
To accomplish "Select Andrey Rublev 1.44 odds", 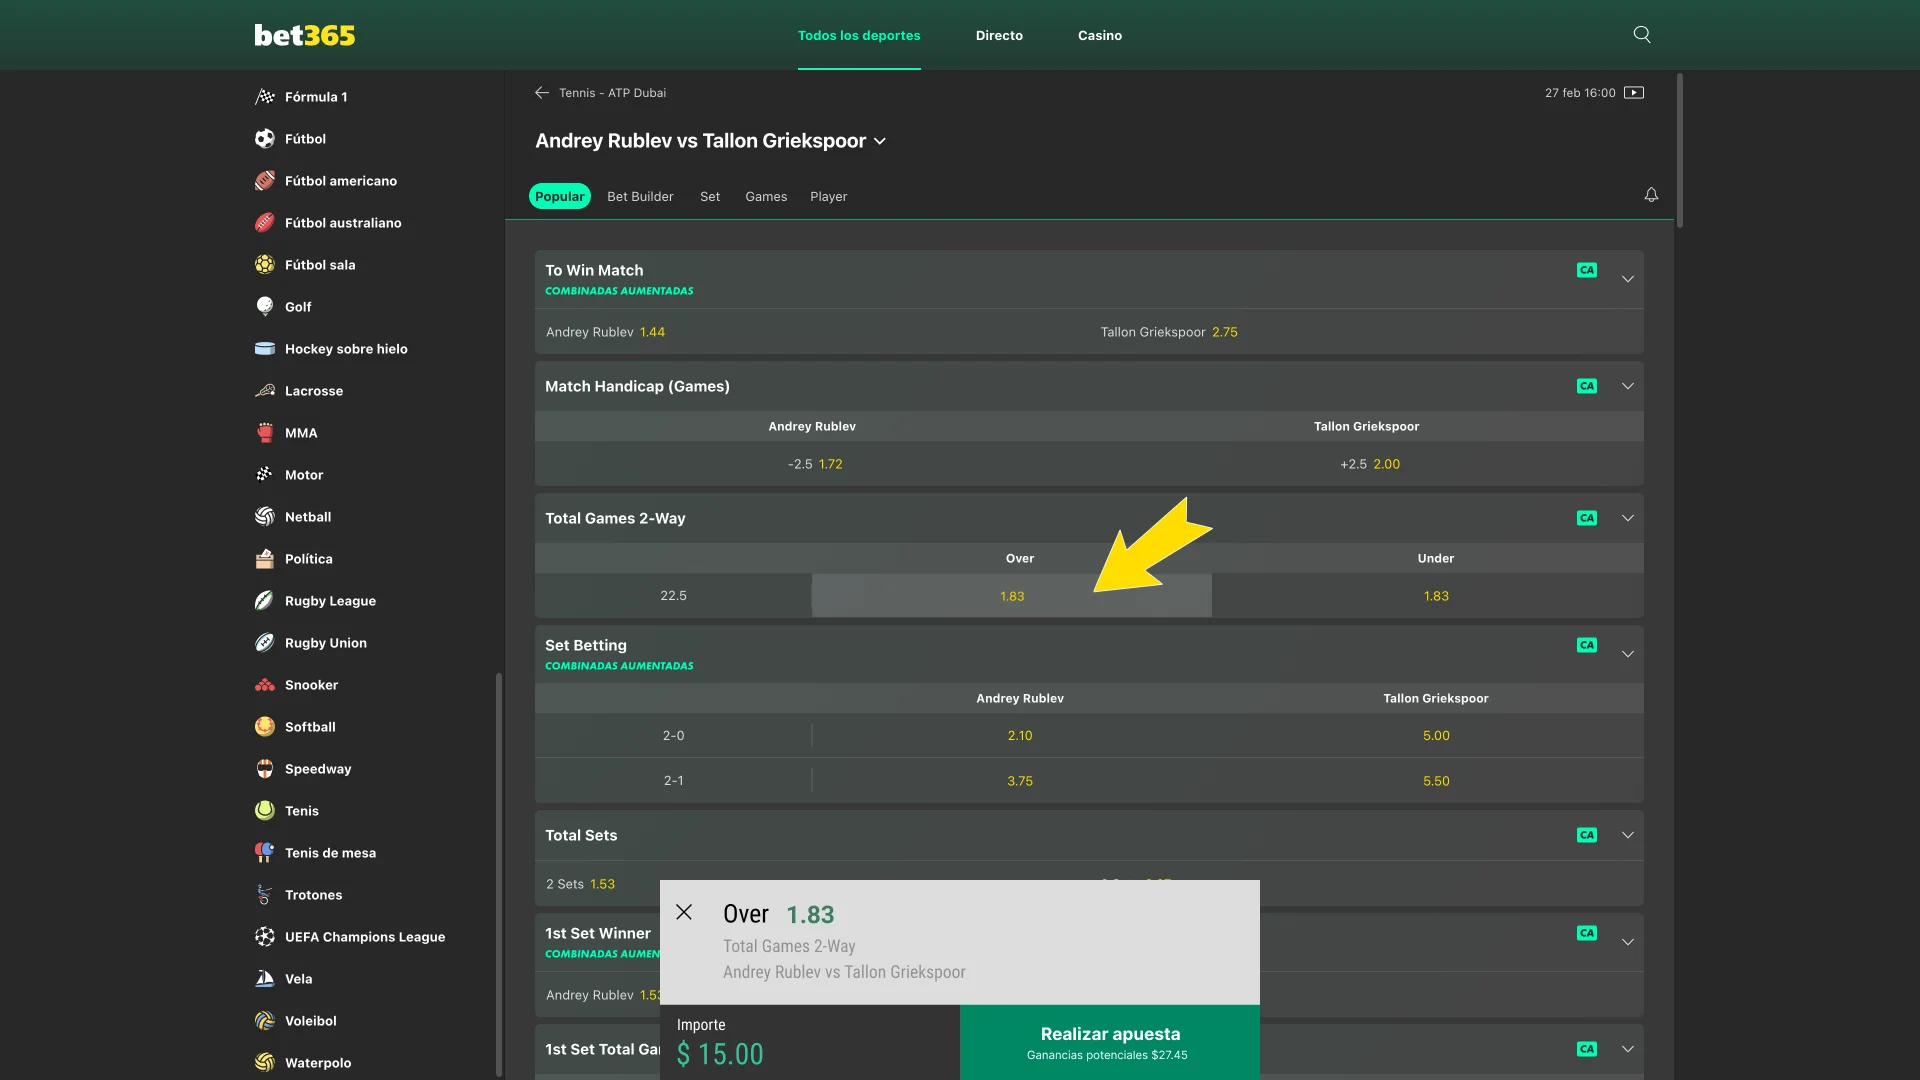I will pos(606,331).
